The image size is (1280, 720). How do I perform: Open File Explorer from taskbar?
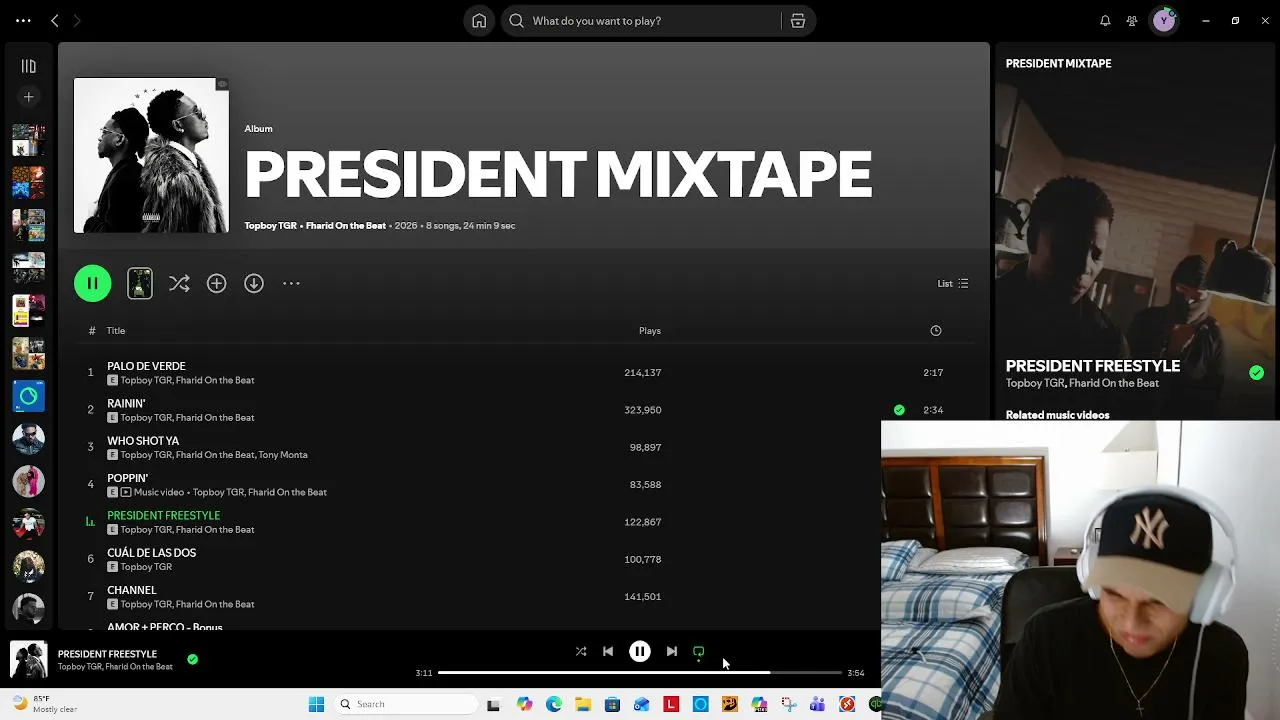[583, 704]
